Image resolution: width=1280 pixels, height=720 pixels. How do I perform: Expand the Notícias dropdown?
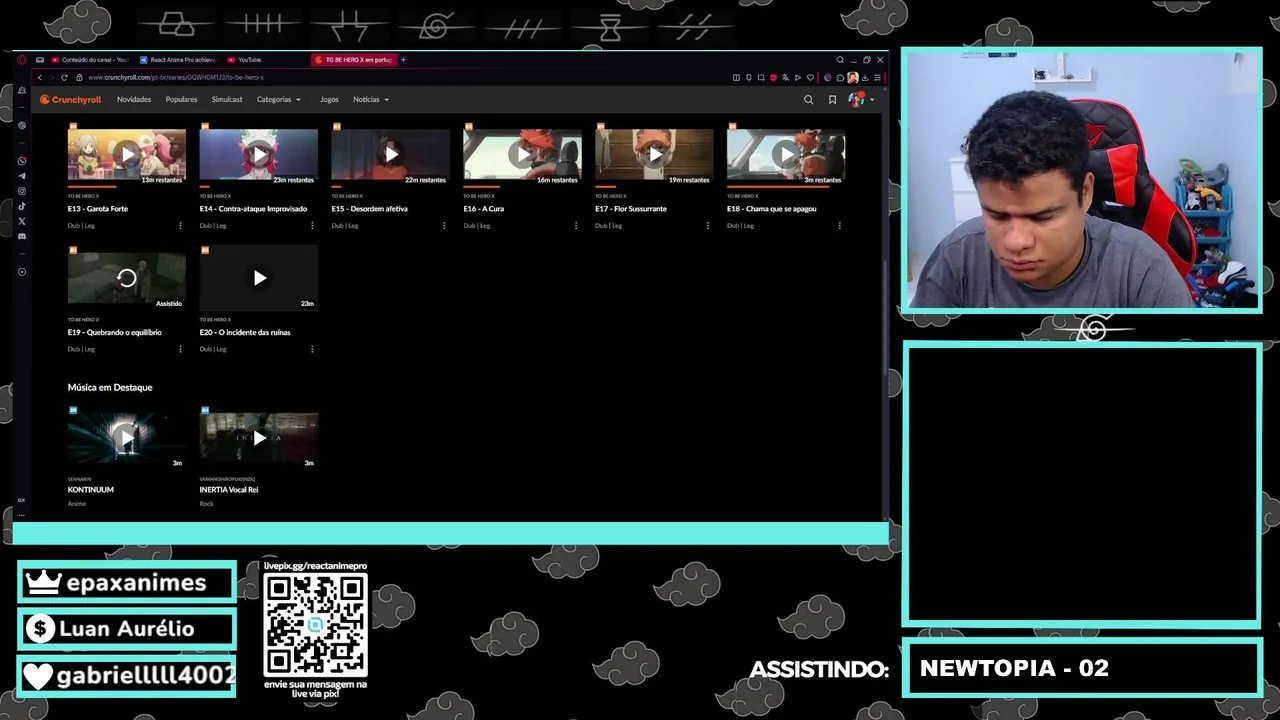[370, 100]
